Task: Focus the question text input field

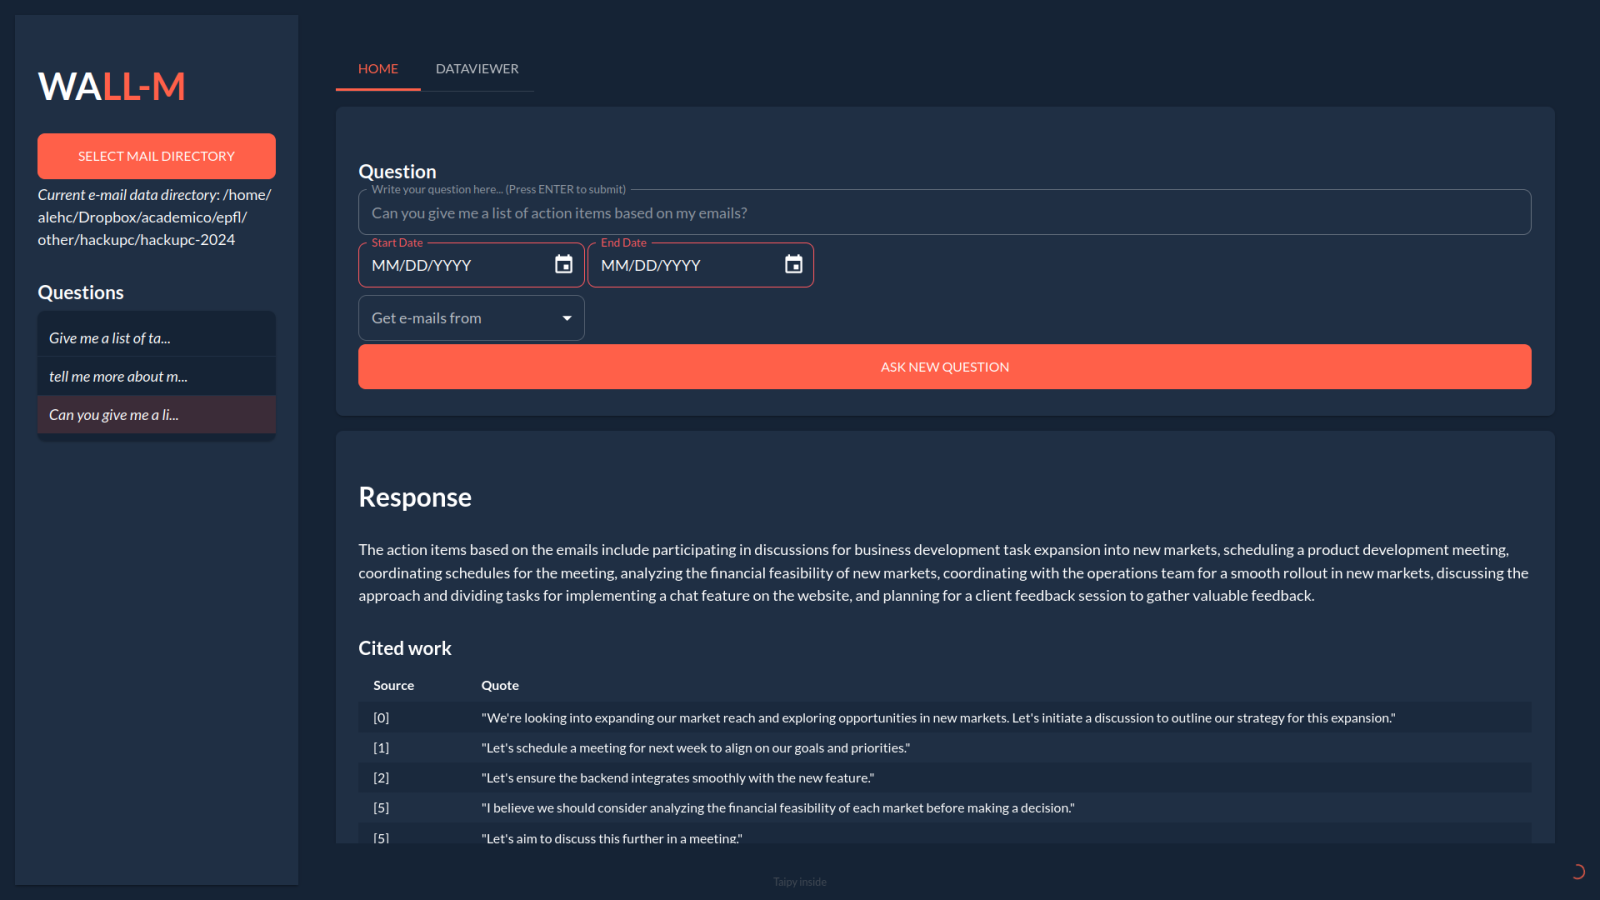Action: point(944,213)
